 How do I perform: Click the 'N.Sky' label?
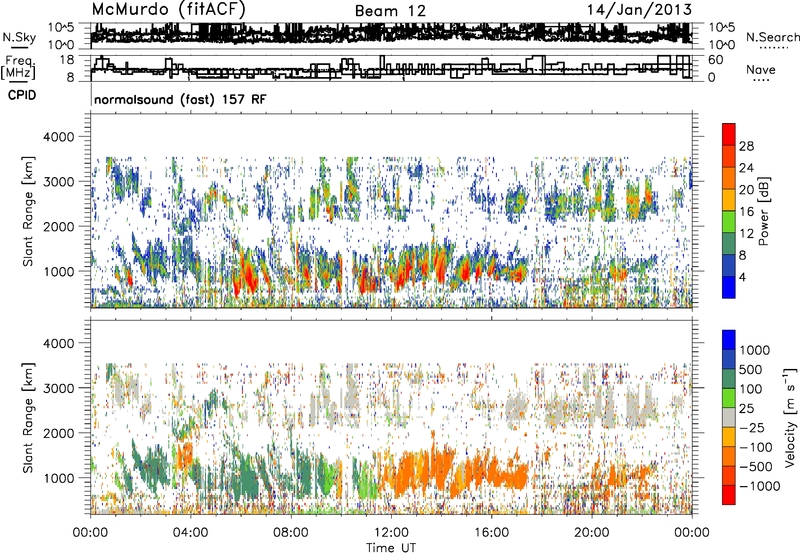click(19, 37)
